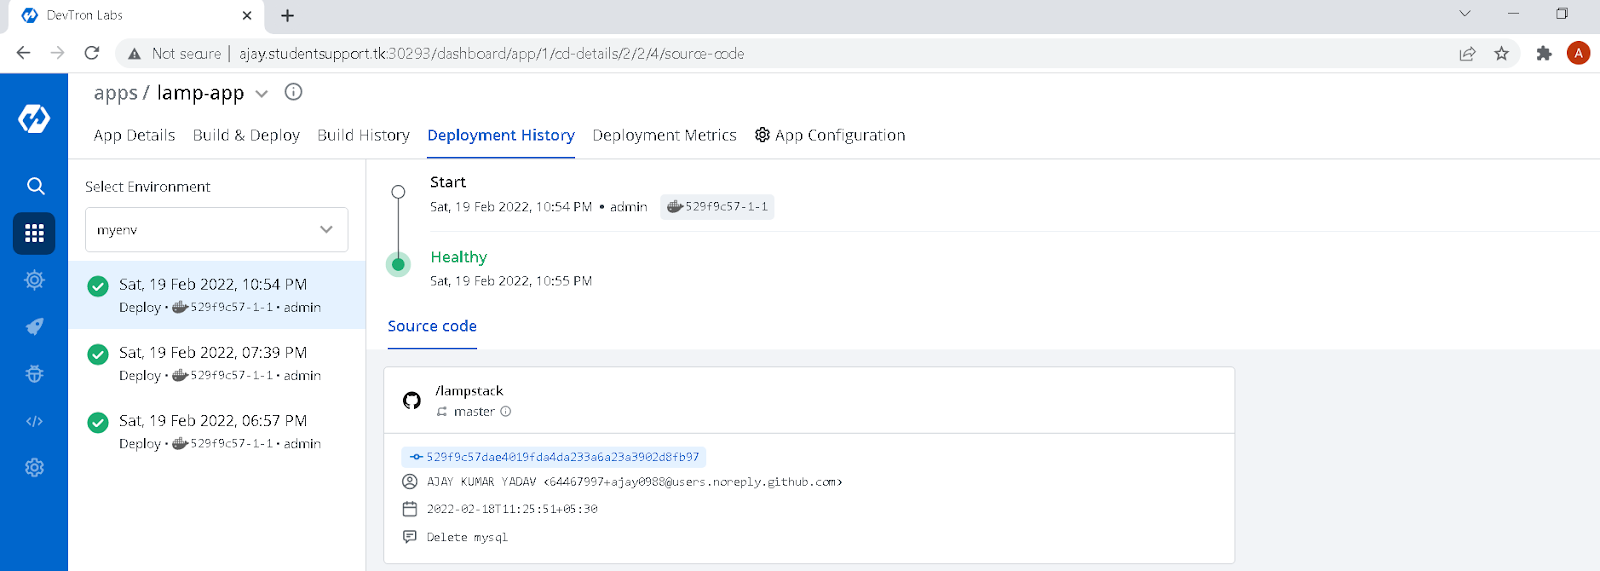Bookmark this page with the star icon
This screenshot has width=1600, height=571.
pyautogui.click(x=1501, y=54)
